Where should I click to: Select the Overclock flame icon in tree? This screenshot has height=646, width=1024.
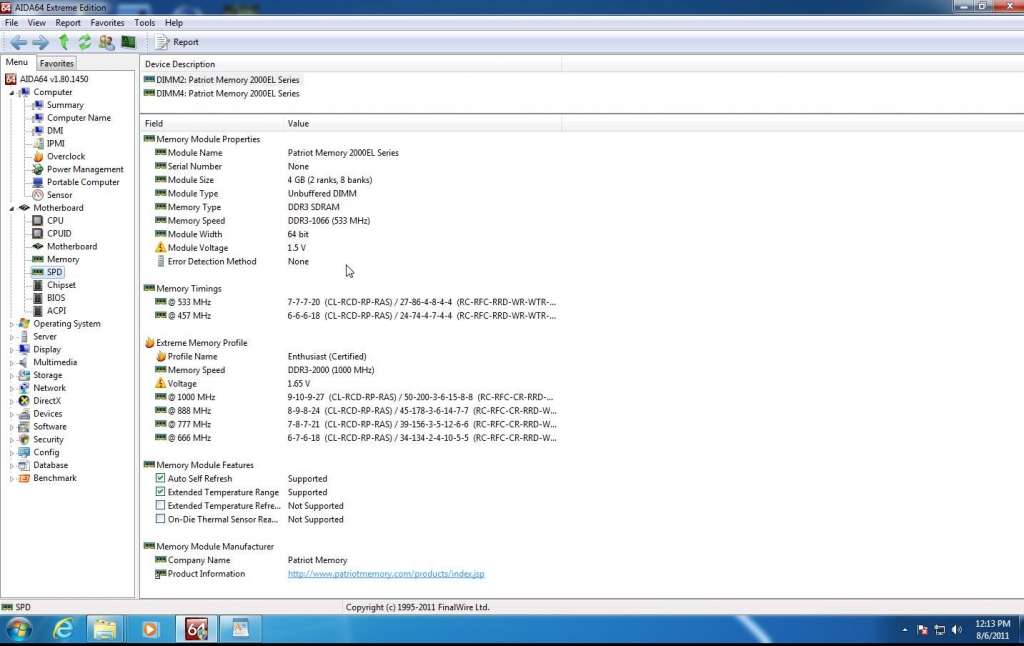point(38,156)
